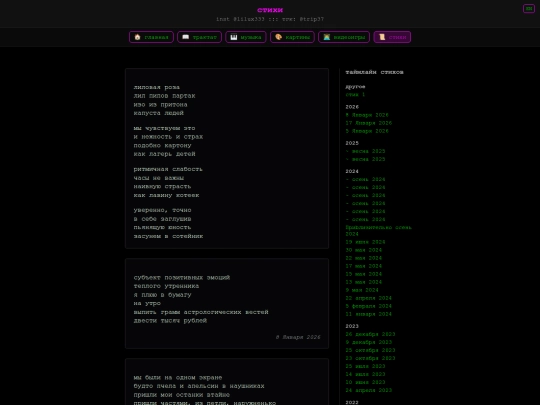Switch language with the EN button

click(x=529, y=9)
